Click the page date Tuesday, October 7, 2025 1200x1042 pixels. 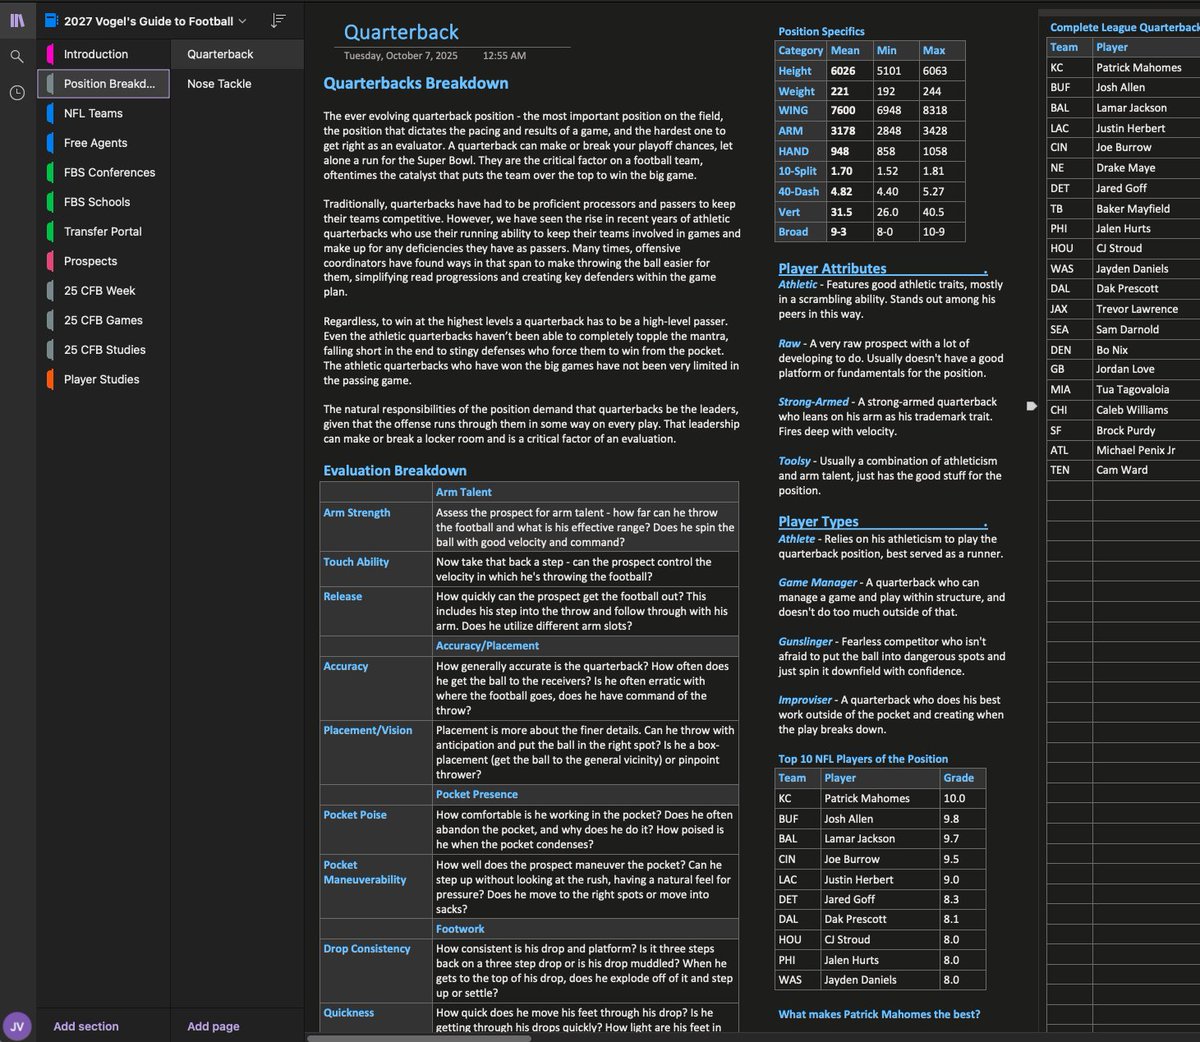tap(401, 56)
